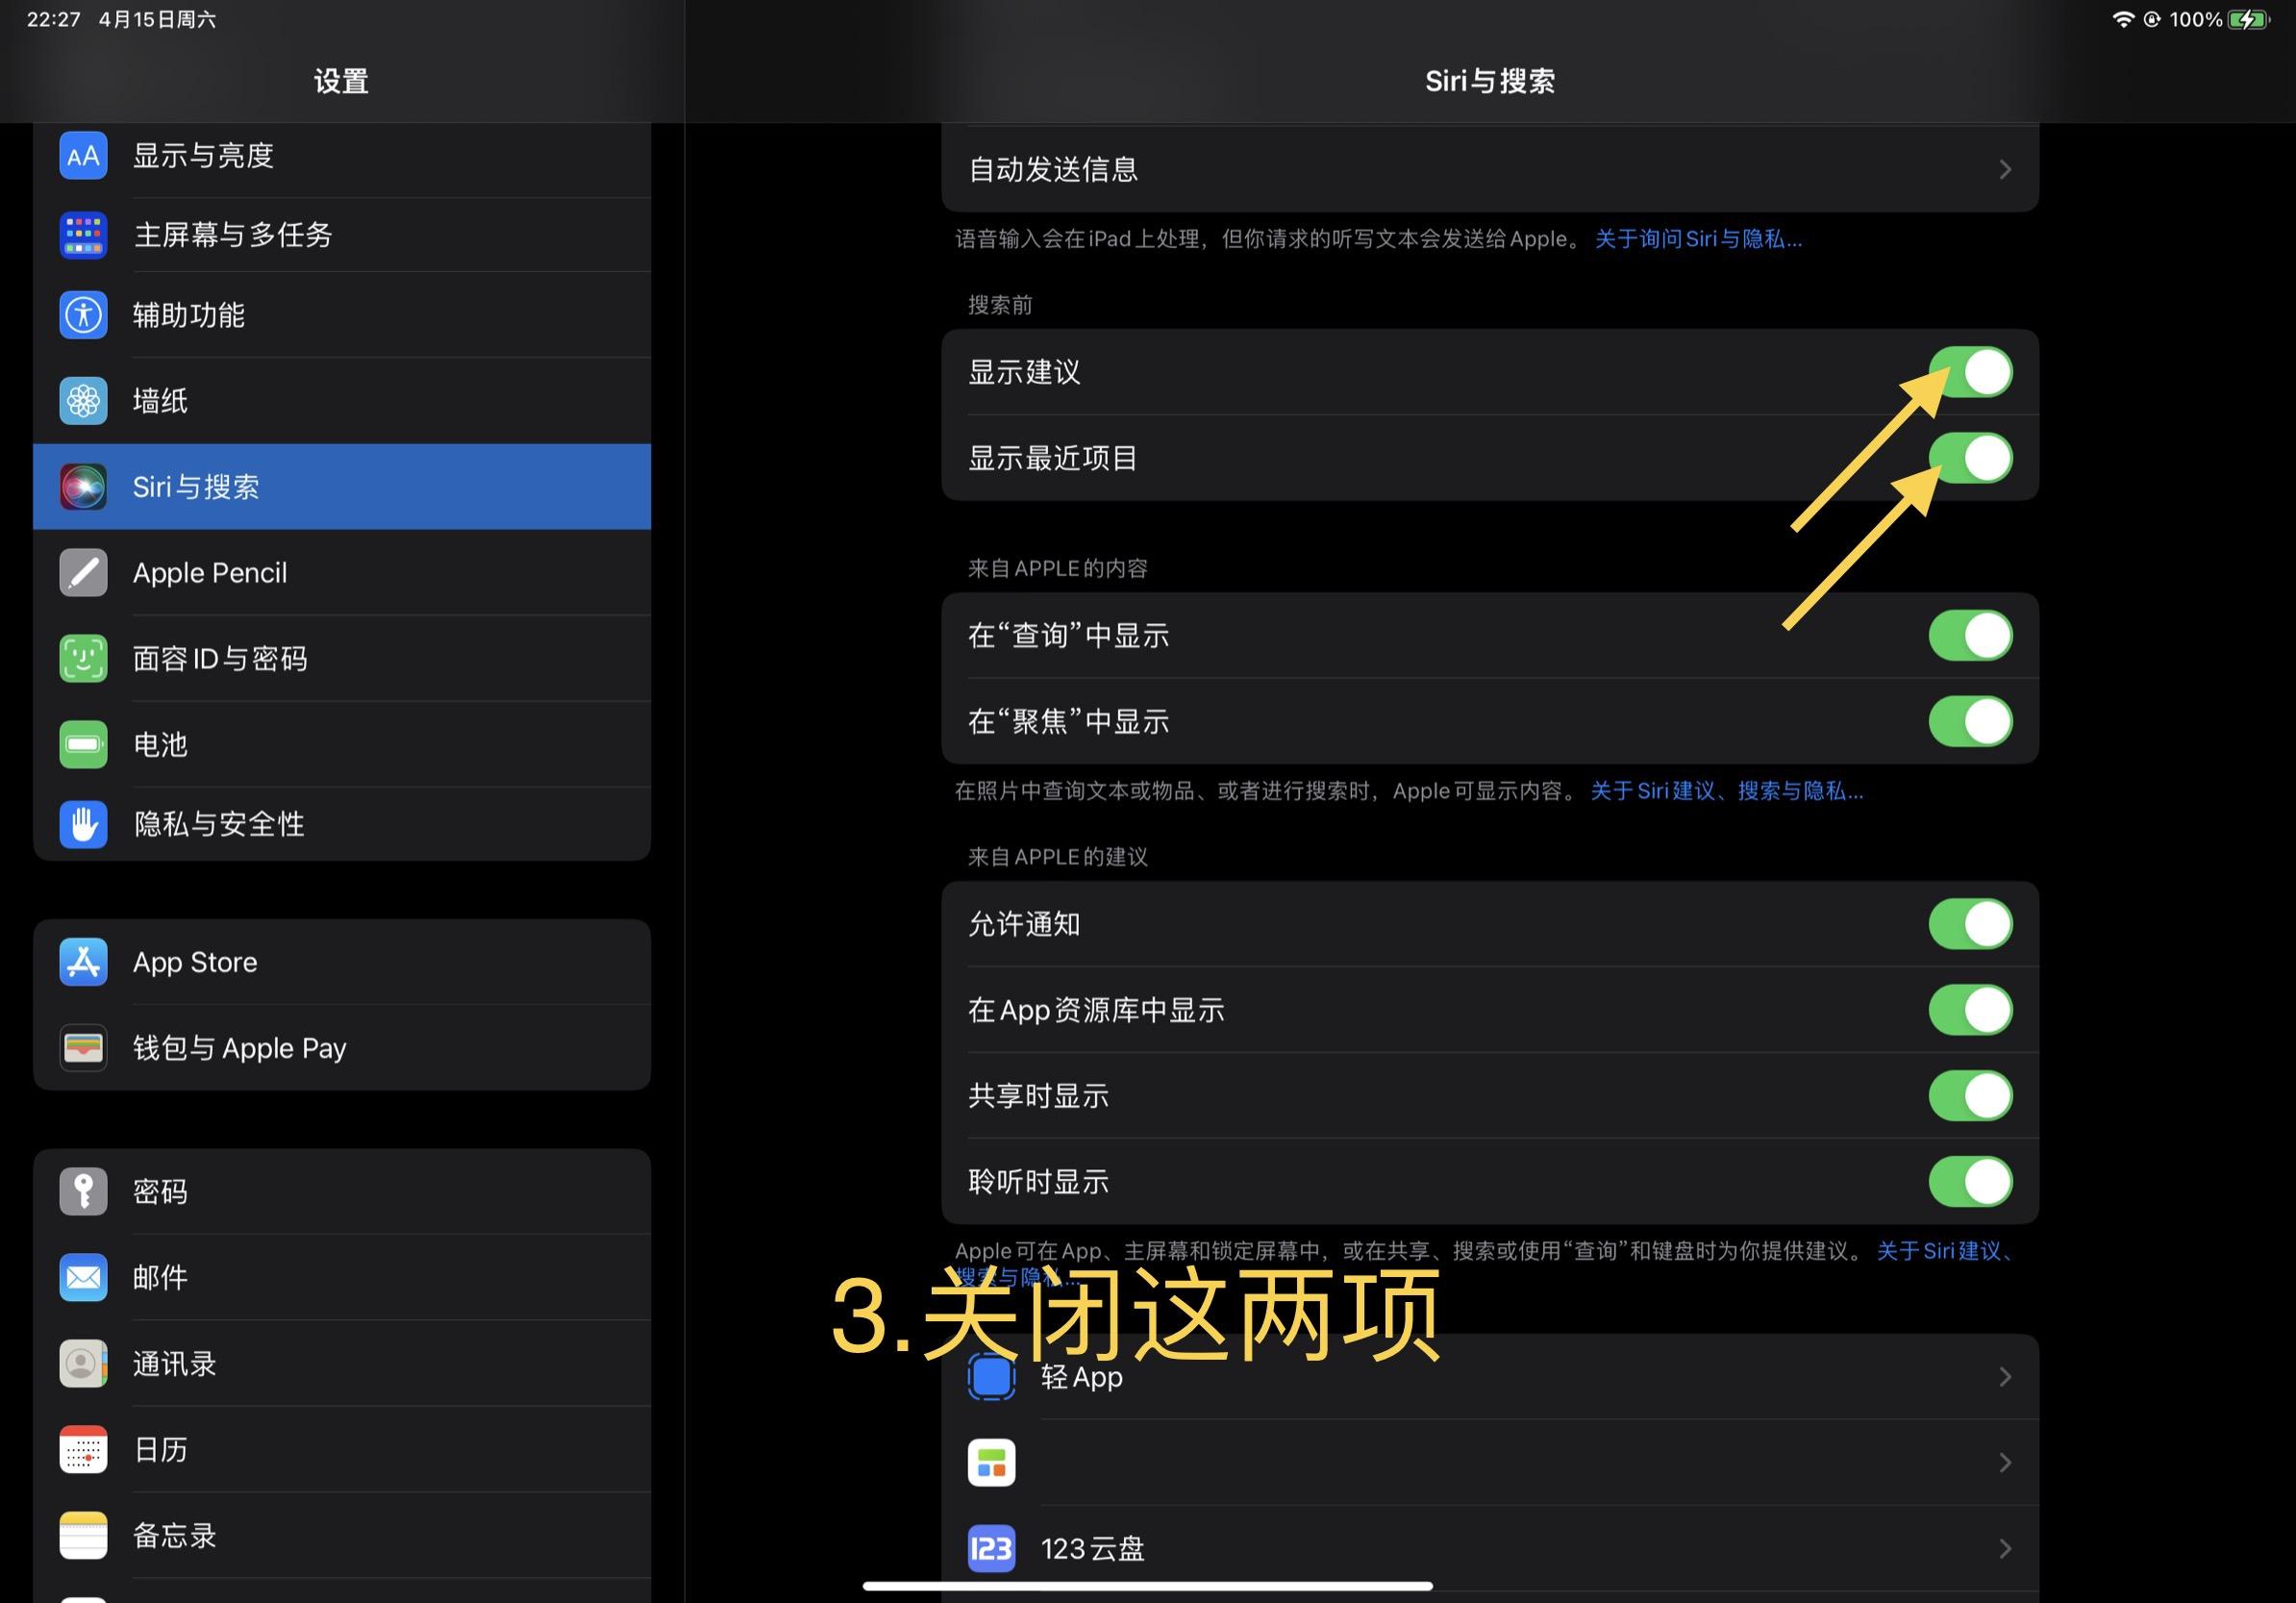Tap the battery charging status icon

pyautogui.click(x=2250, y=19)
